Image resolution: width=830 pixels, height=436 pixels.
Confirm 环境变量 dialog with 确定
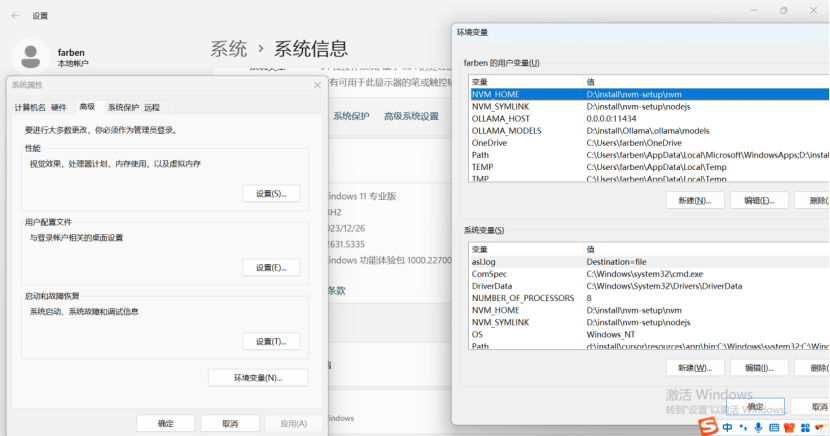(755, 406)
